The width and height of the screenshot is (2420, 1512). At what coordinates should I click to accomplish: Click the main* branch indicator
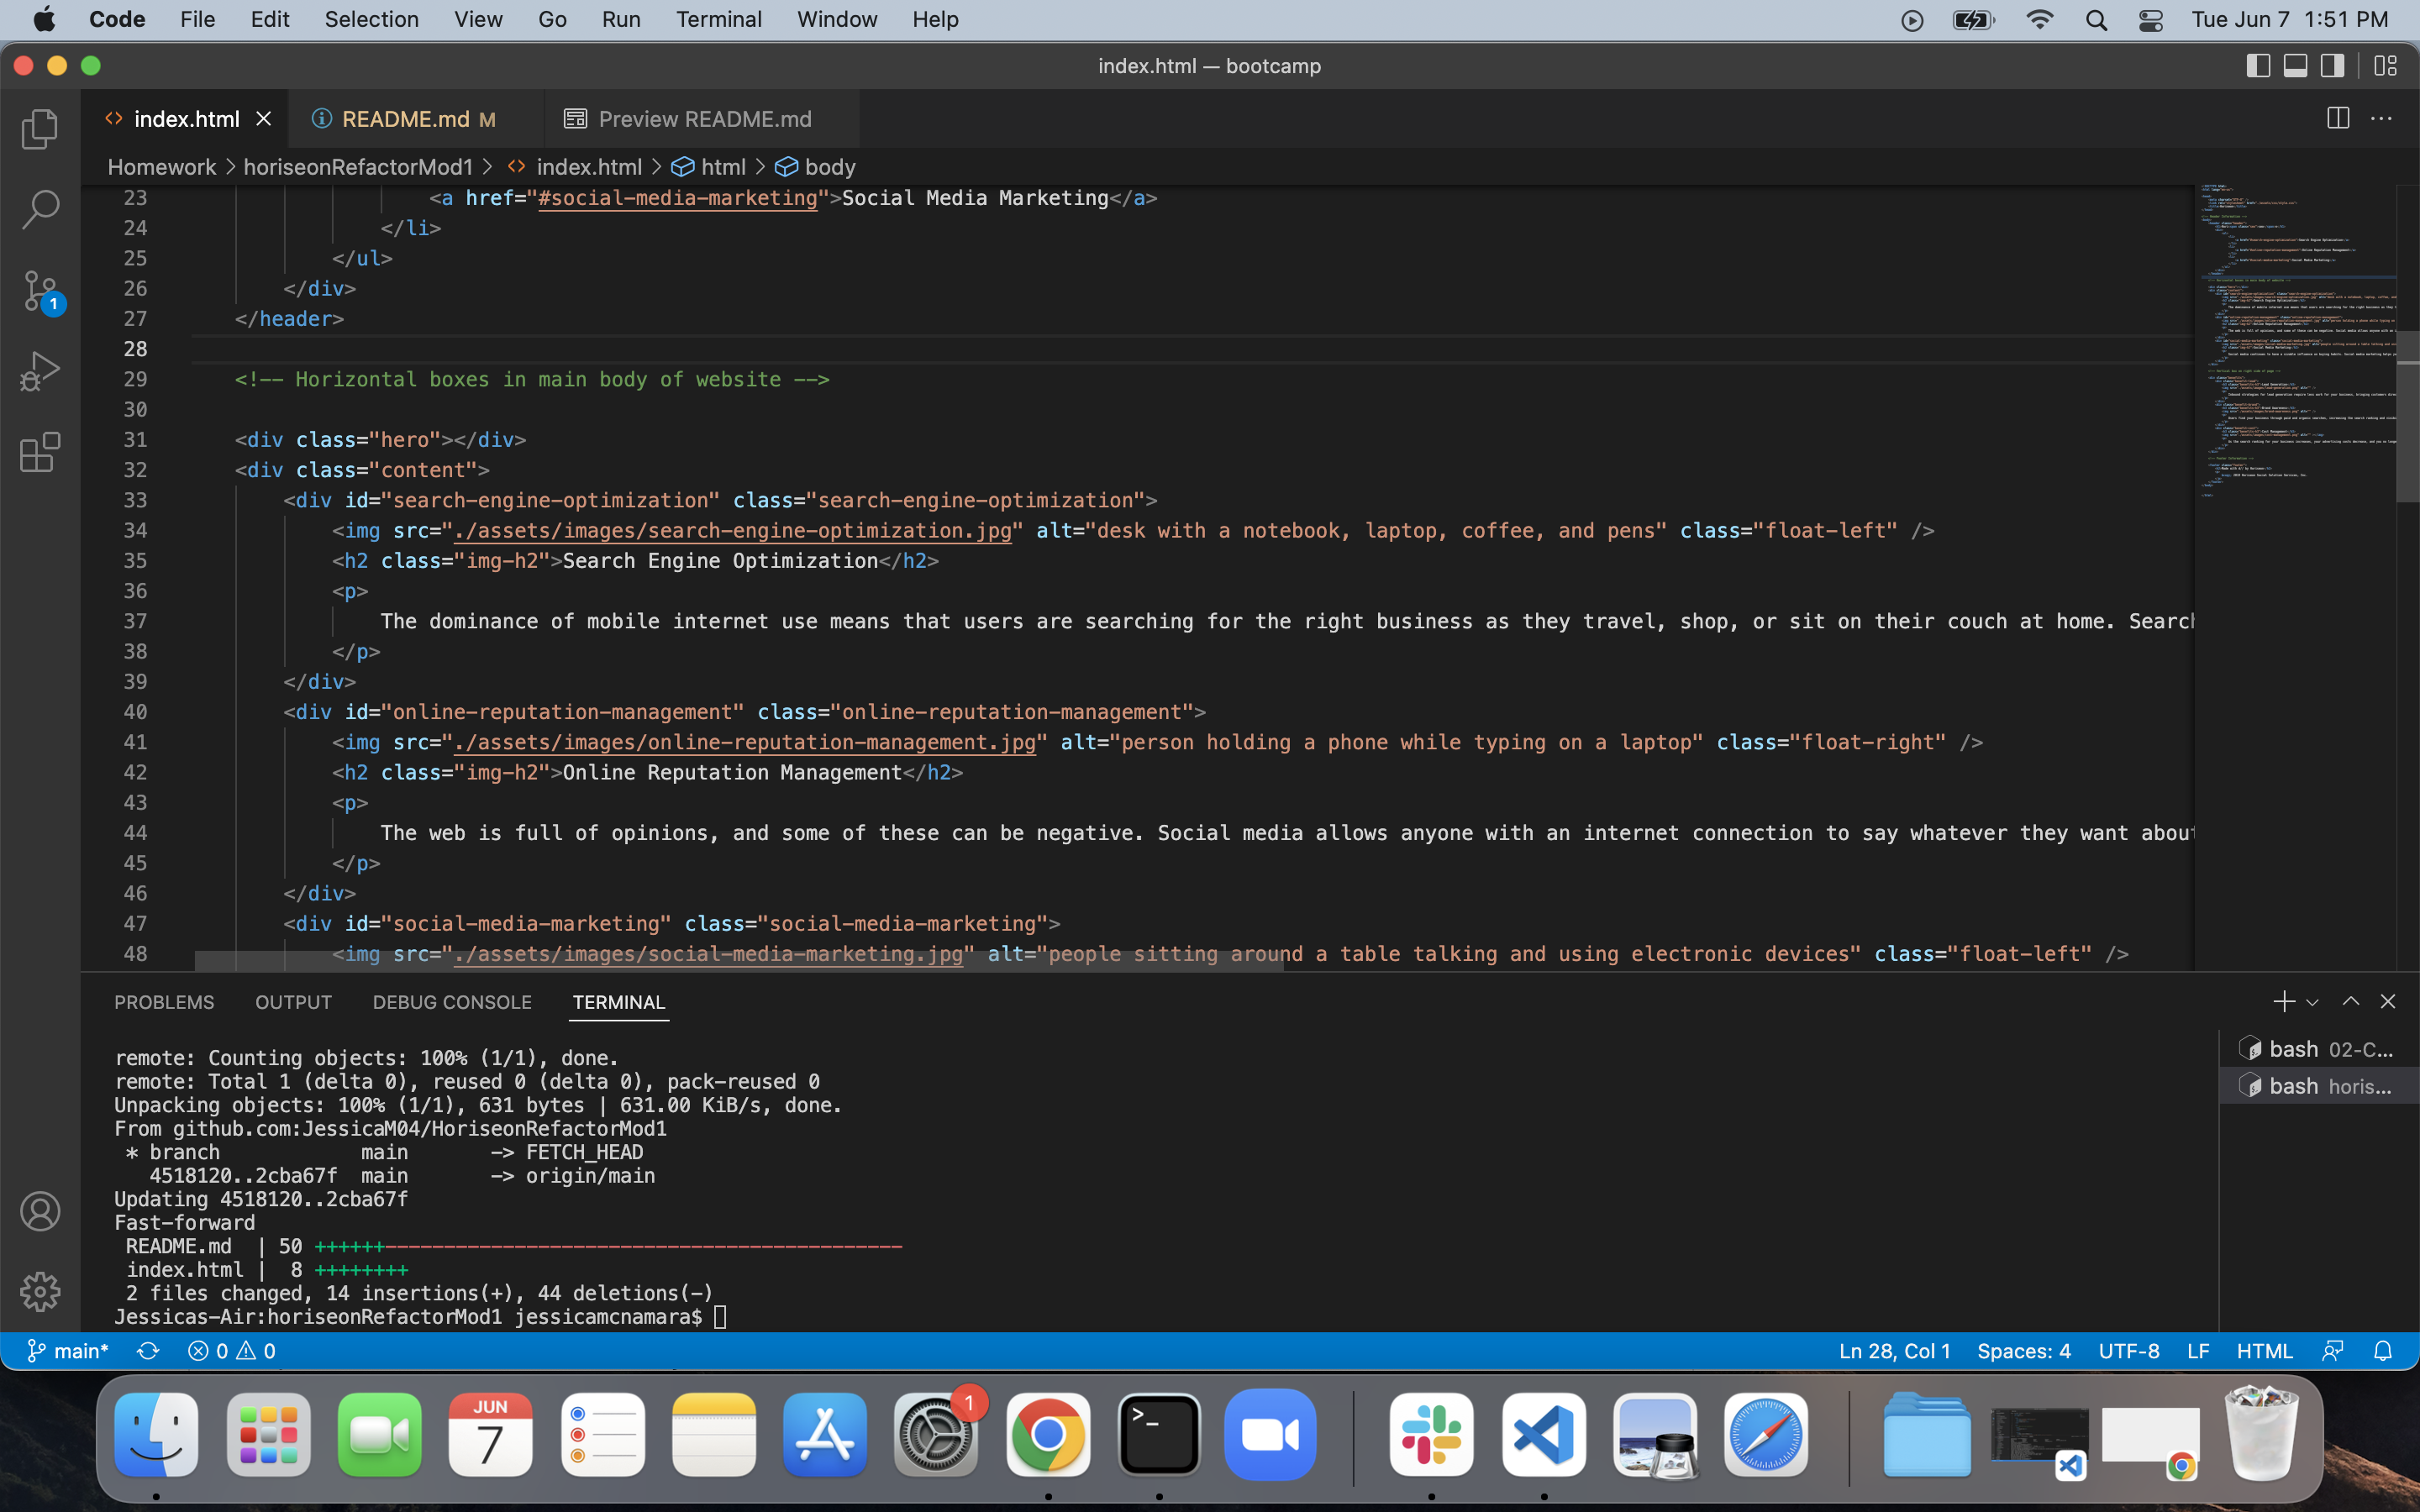(x=67, y=1351)
